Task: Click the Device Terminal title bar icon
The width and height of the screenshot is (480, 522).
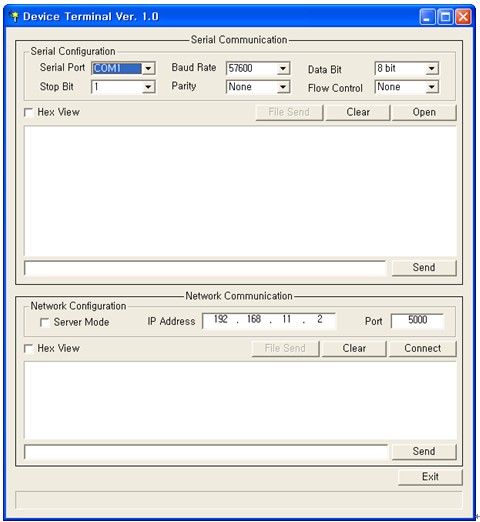Action: (x=14, y=16)
